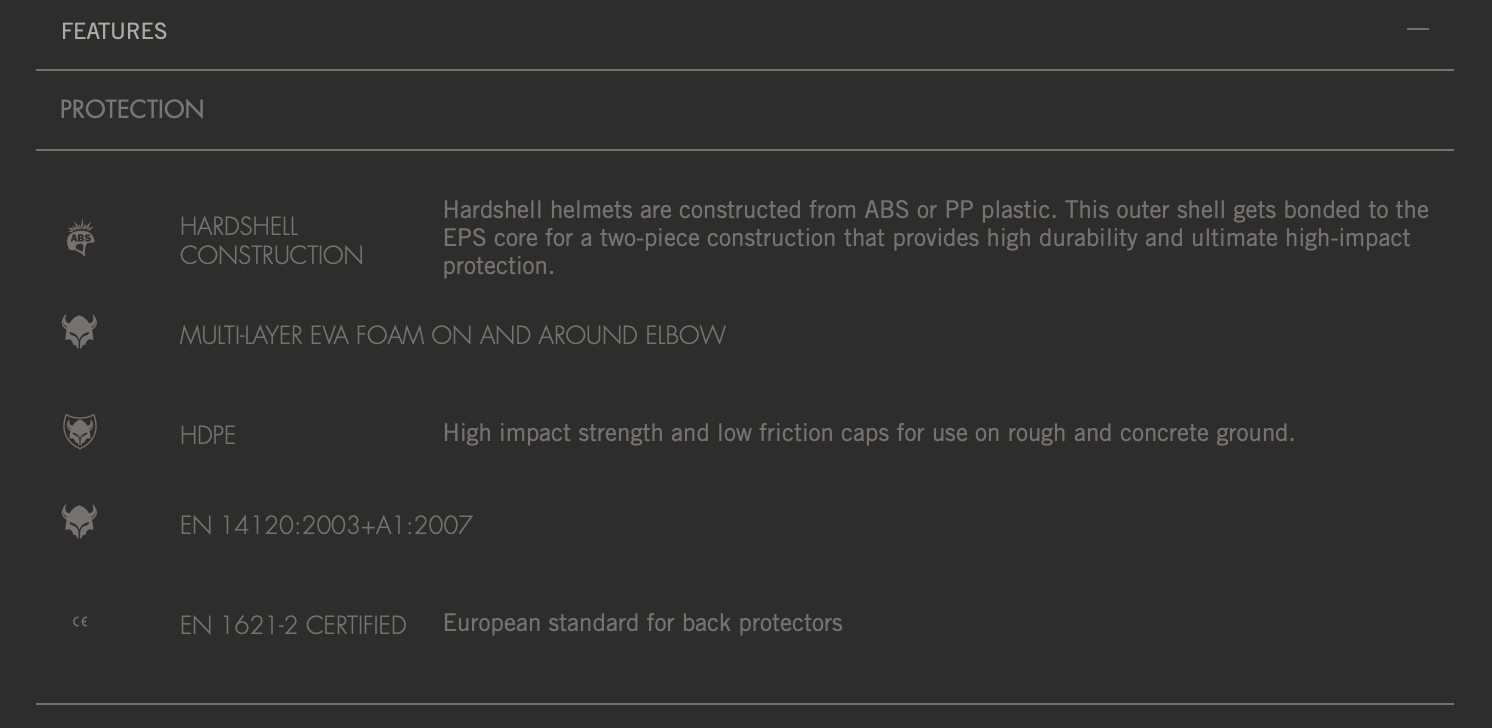Viewport: 1492px width, 728px height.
Task: Click 'European standard for back protectors' text
Action: [642, 623]
